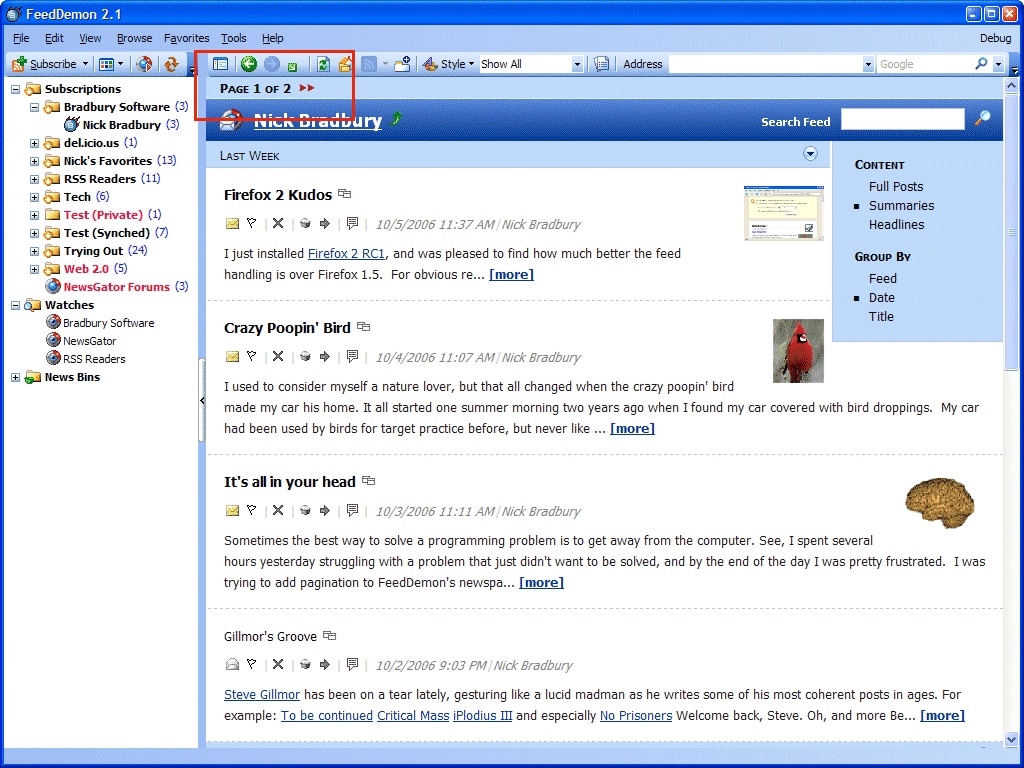
Task: Click the page icon beside Firefox 2 Kudos title
Action: point(345,194)
